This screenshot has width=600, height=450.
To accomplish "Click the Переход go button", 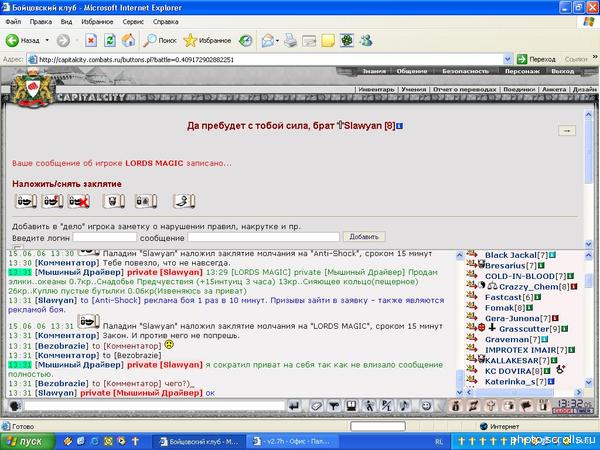I will point(536,59).
